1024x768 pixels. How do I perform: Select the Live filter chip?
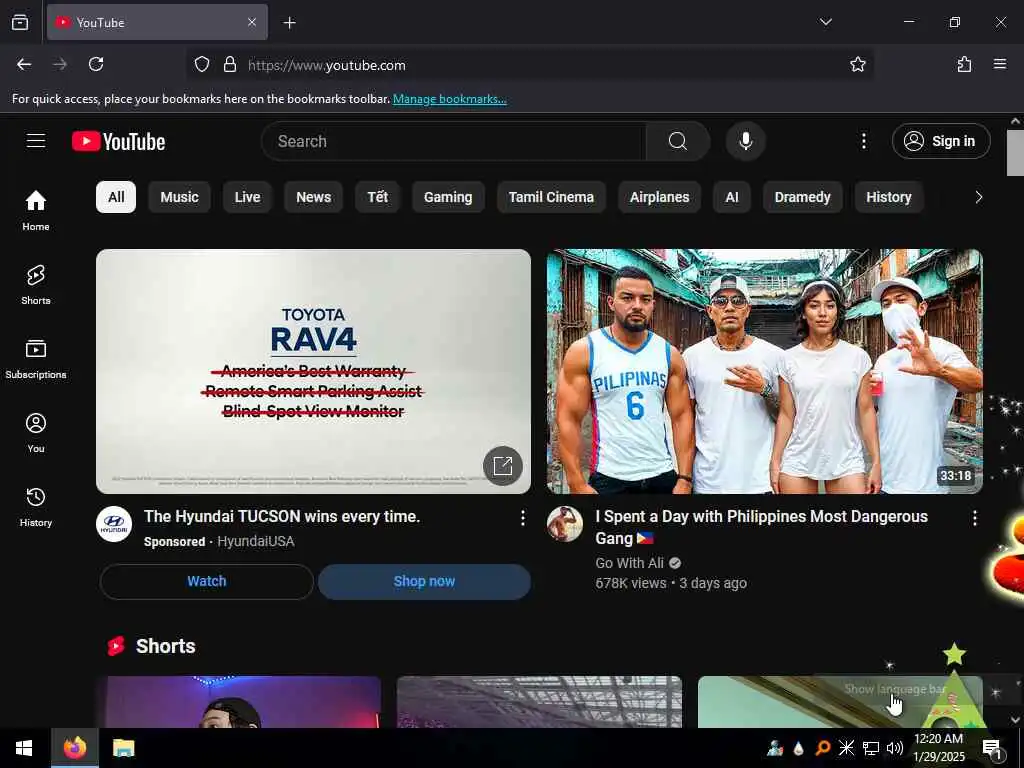tap(248, 197)
